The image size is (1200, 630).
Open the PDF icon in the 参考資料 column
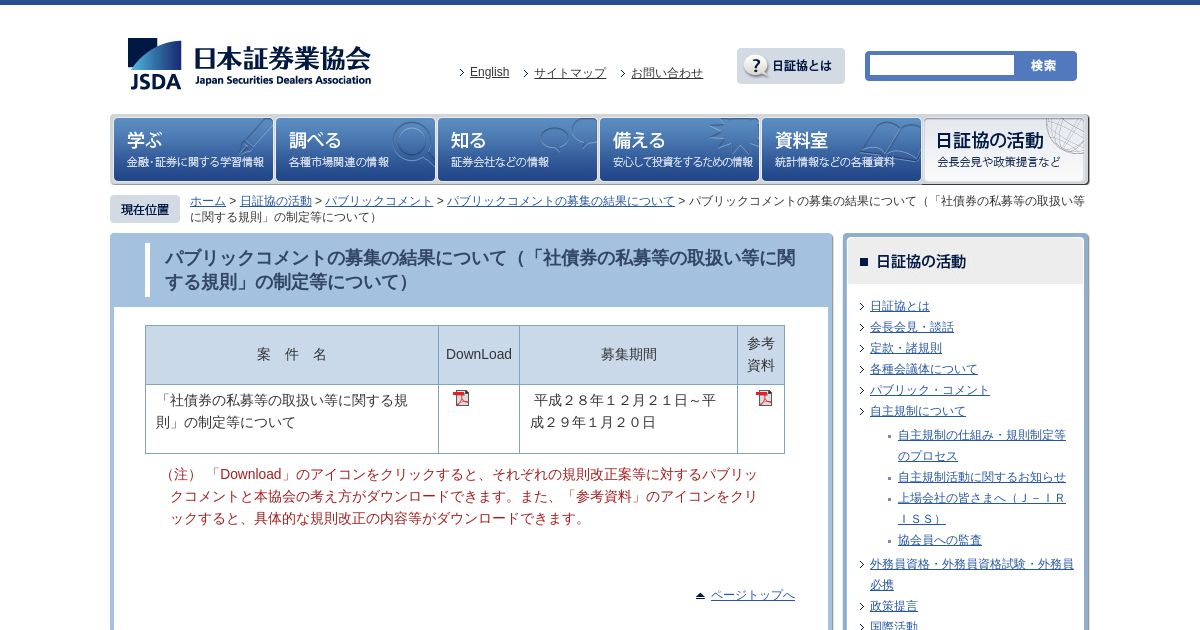764,398
